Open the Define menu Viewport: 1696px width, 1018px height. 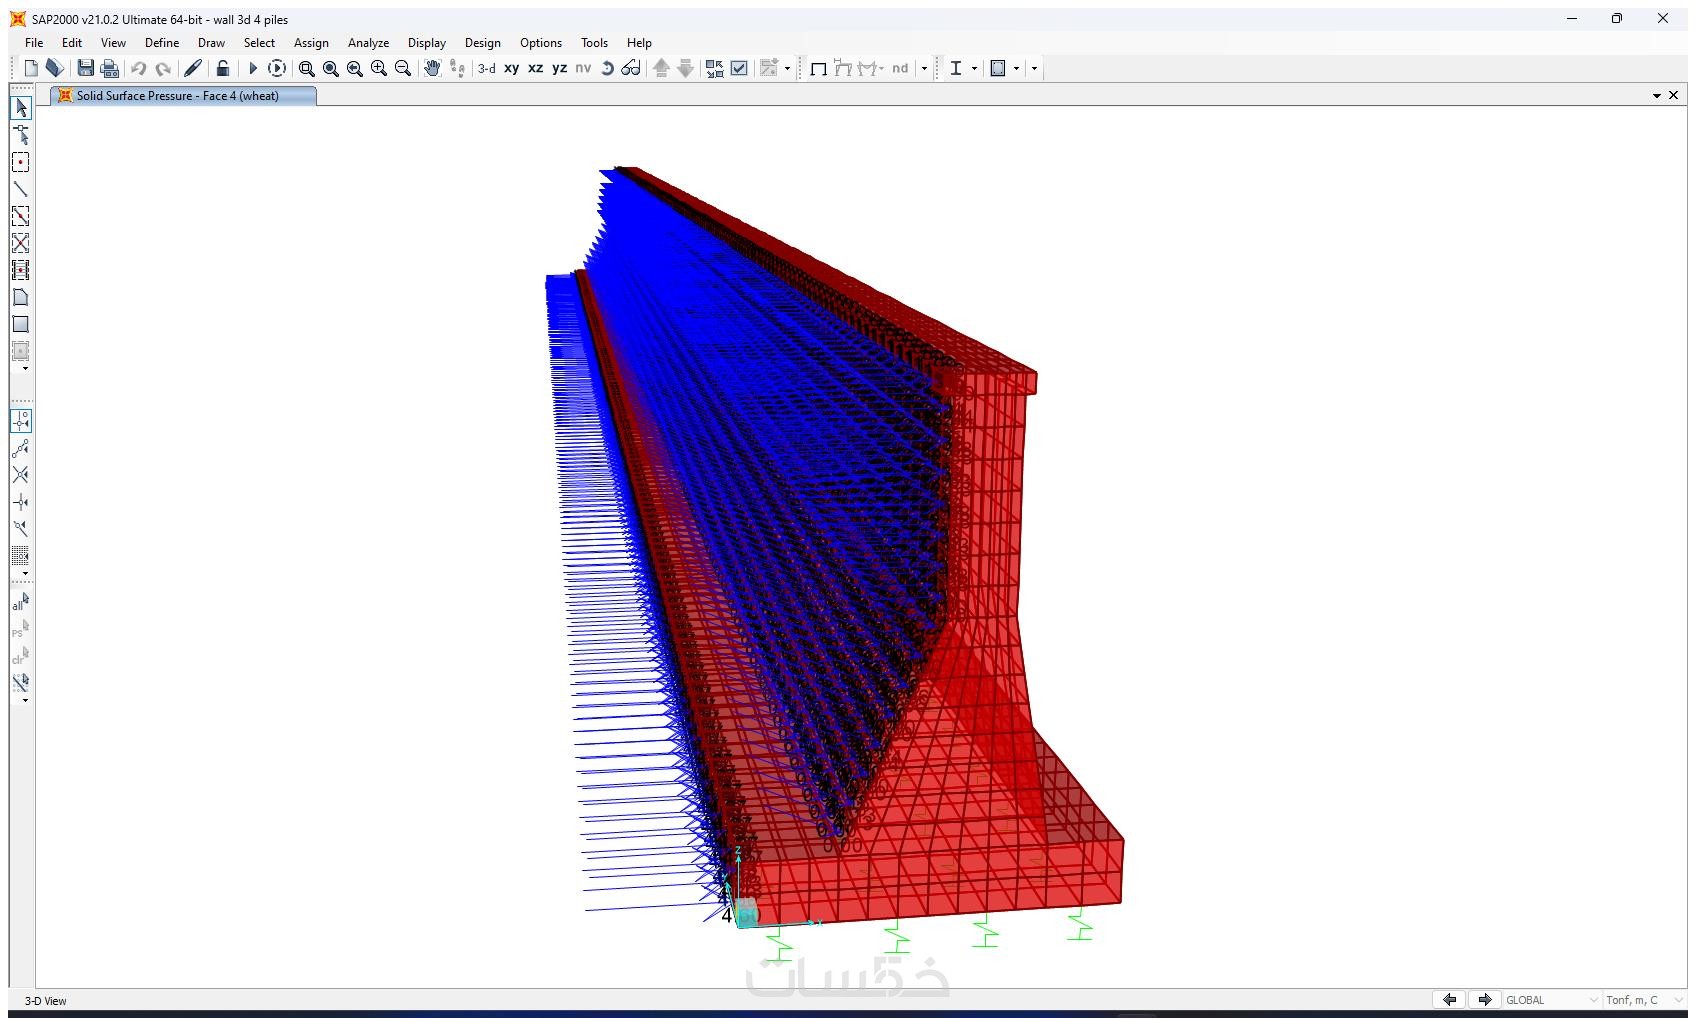click(162, 43)
